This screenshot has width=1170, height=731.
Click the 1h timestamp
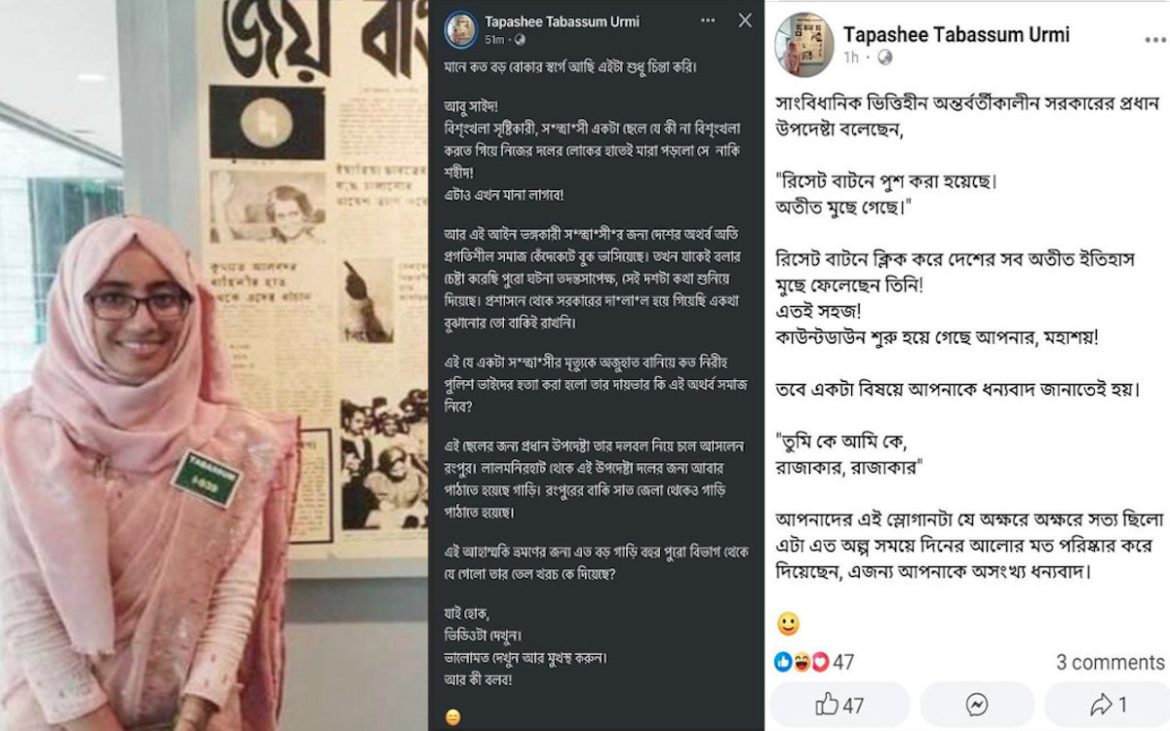tap(851, 58)
